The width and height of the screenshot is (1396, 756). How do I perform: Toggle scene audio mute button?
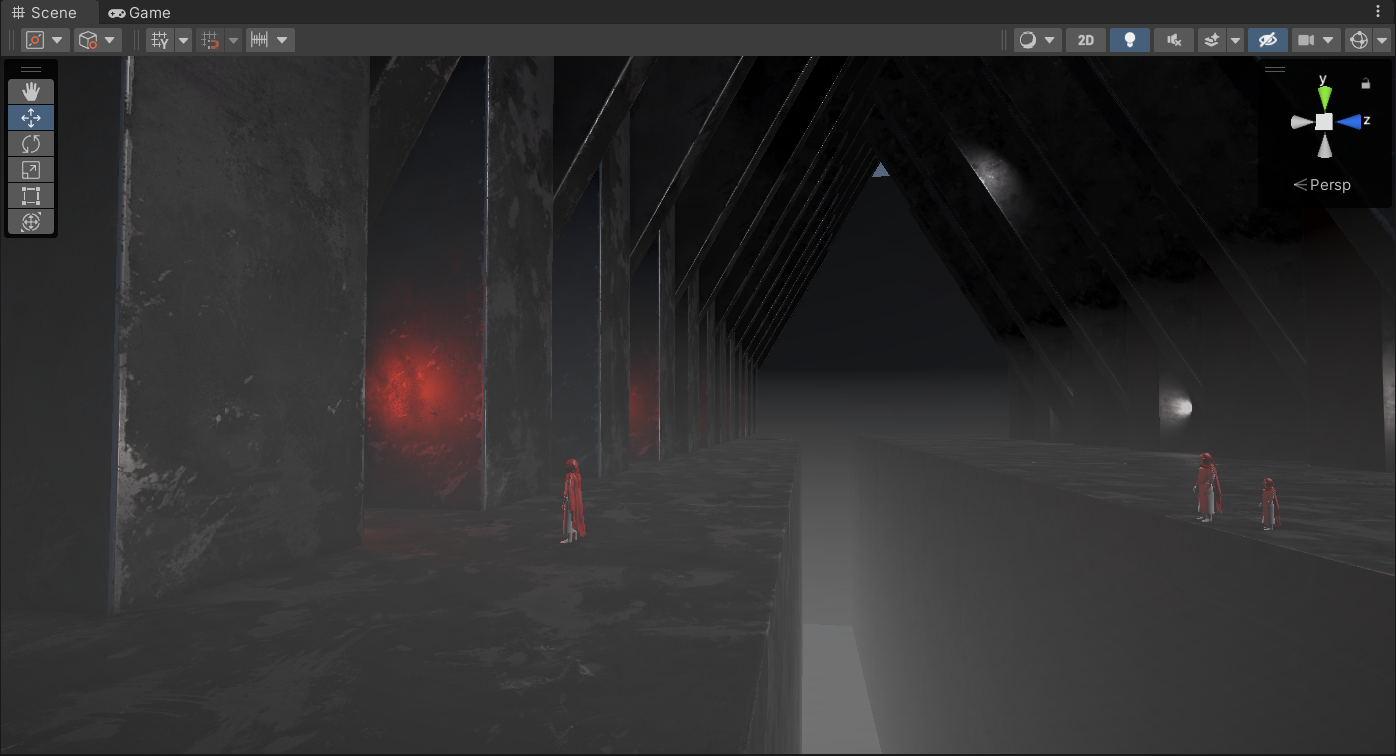(x=1174, y=40)
